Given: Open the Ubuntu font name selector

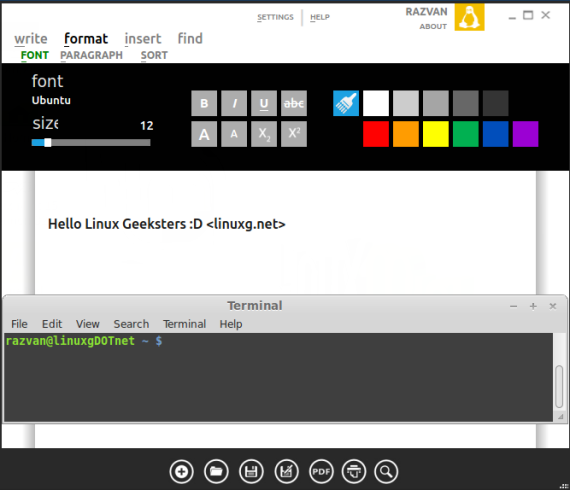Looking at the screenshot, I should [51, 100].
